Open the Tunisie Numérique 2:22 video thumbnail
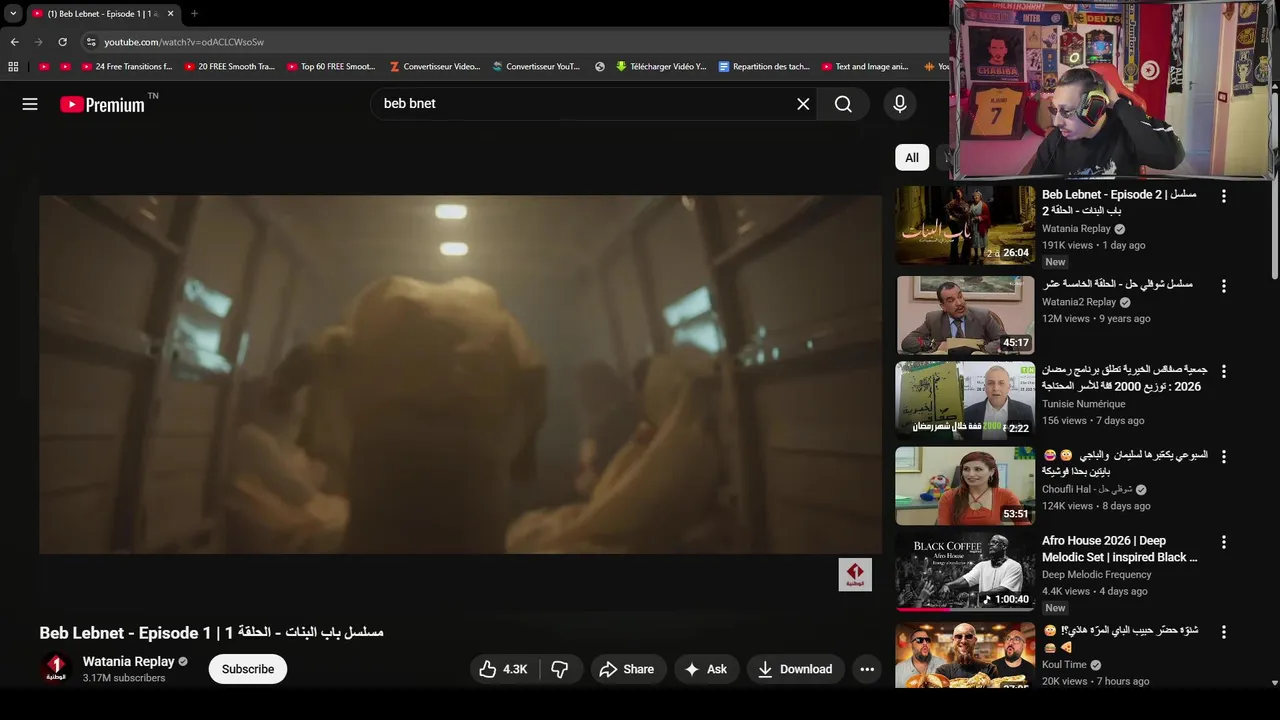 pos(965,400)
